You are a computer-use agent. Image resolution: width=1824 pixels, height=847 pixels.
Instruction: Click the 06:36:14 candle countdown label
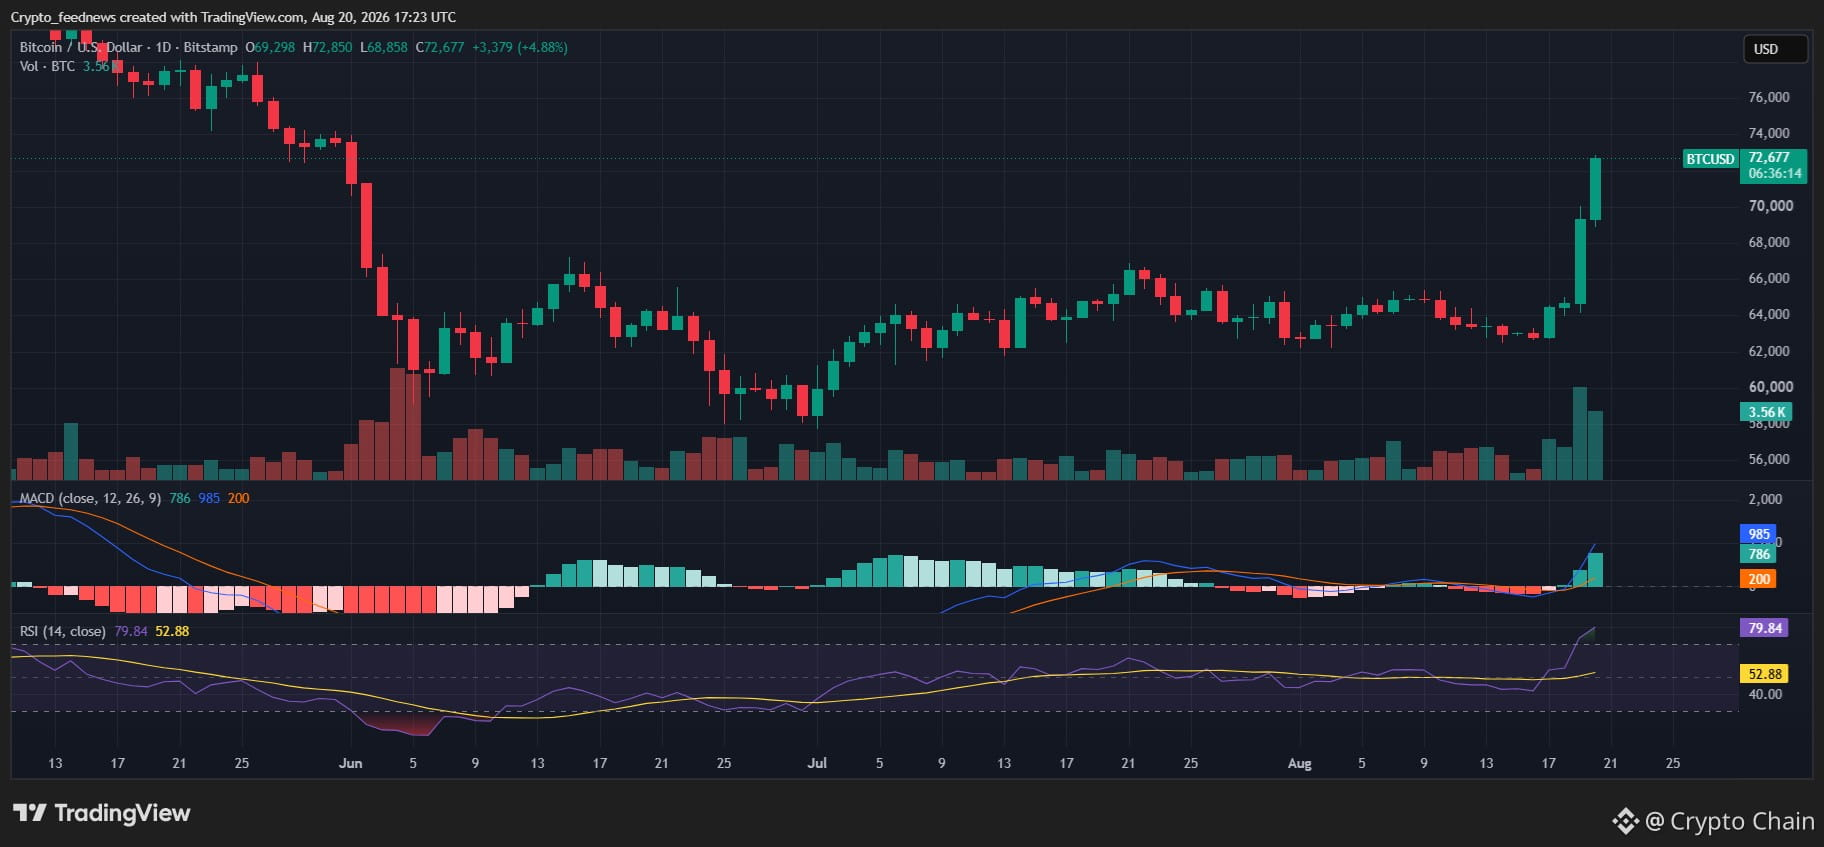[1775, 173]
